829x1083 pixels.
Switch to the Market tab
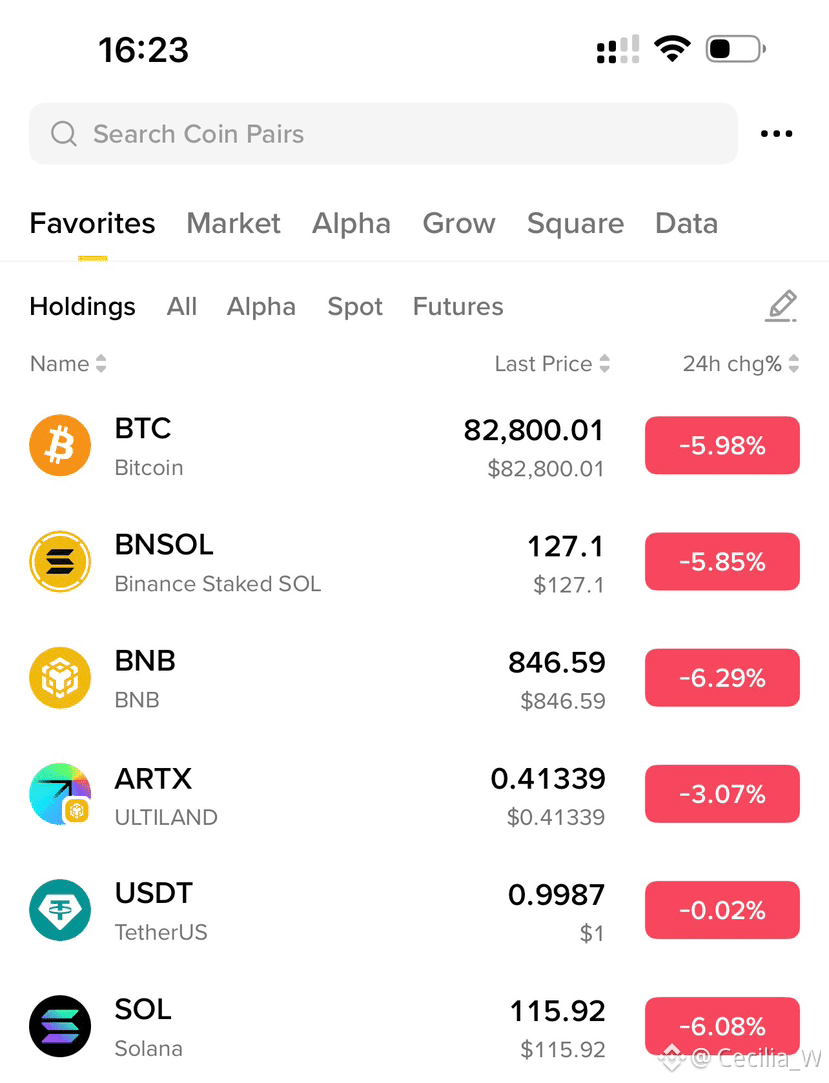[x=234, y=224]
